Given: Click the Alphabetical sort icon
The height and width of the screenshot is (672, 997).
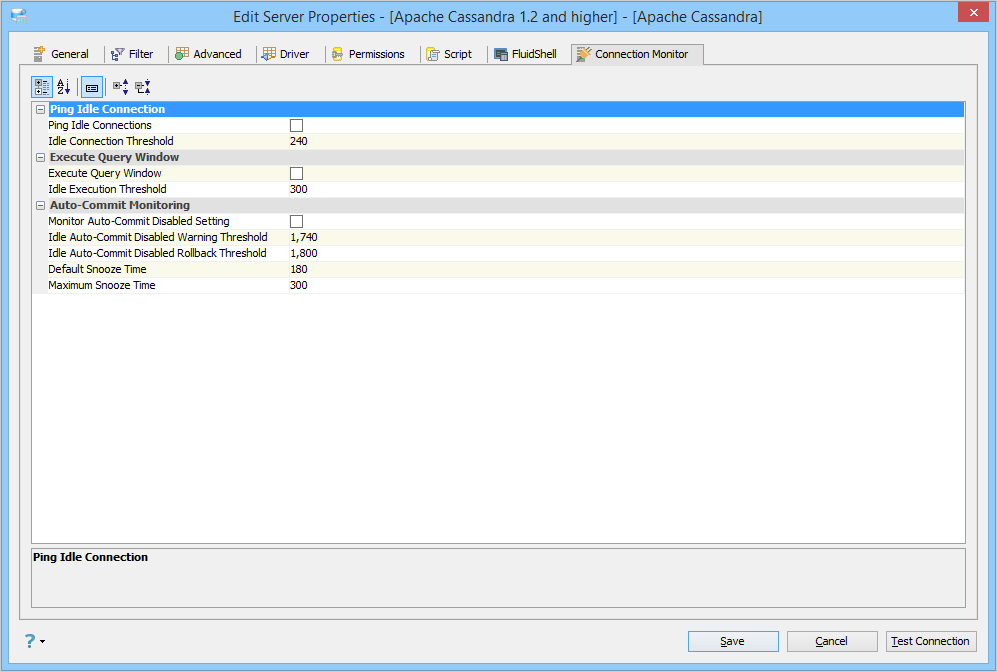Looking at the screenshot, I should [64, 87].
